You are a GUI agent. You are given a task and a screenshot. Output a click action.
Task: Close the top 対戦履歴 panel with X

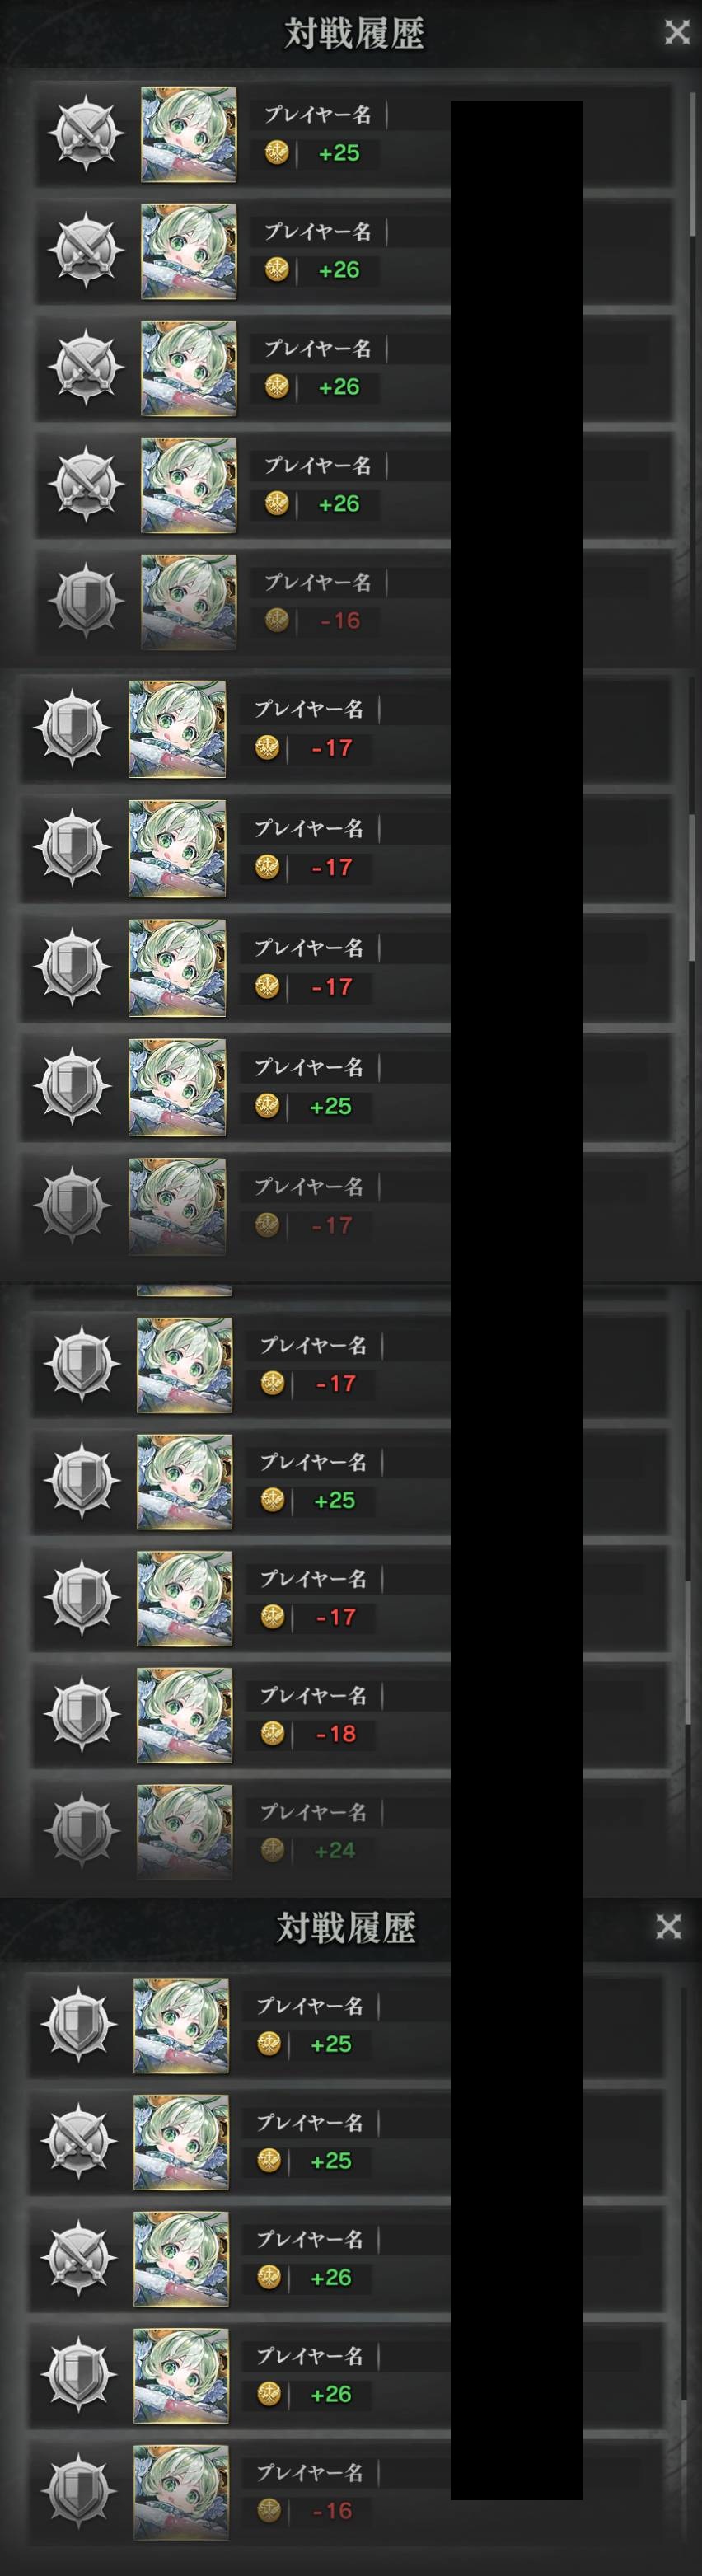pos(677,33)
